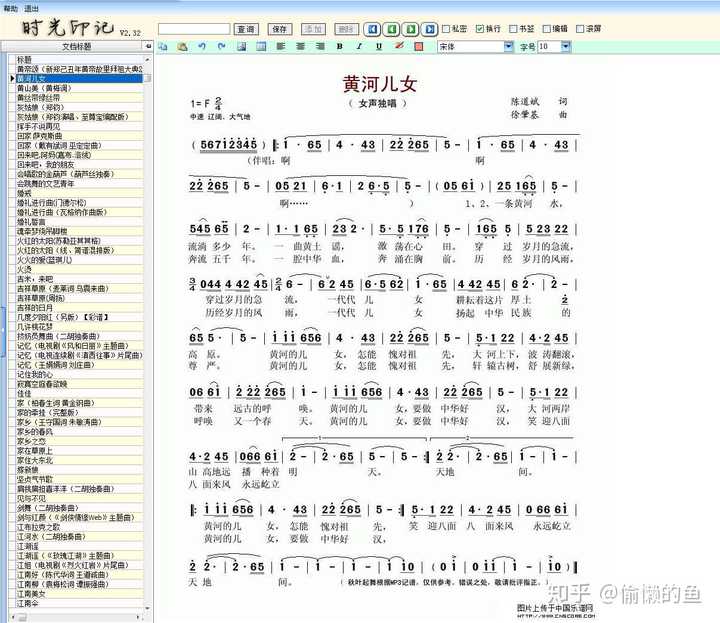720x623 pixels.
Task: Select 江布拉克之歌 in document list
Action: (80, 527)
